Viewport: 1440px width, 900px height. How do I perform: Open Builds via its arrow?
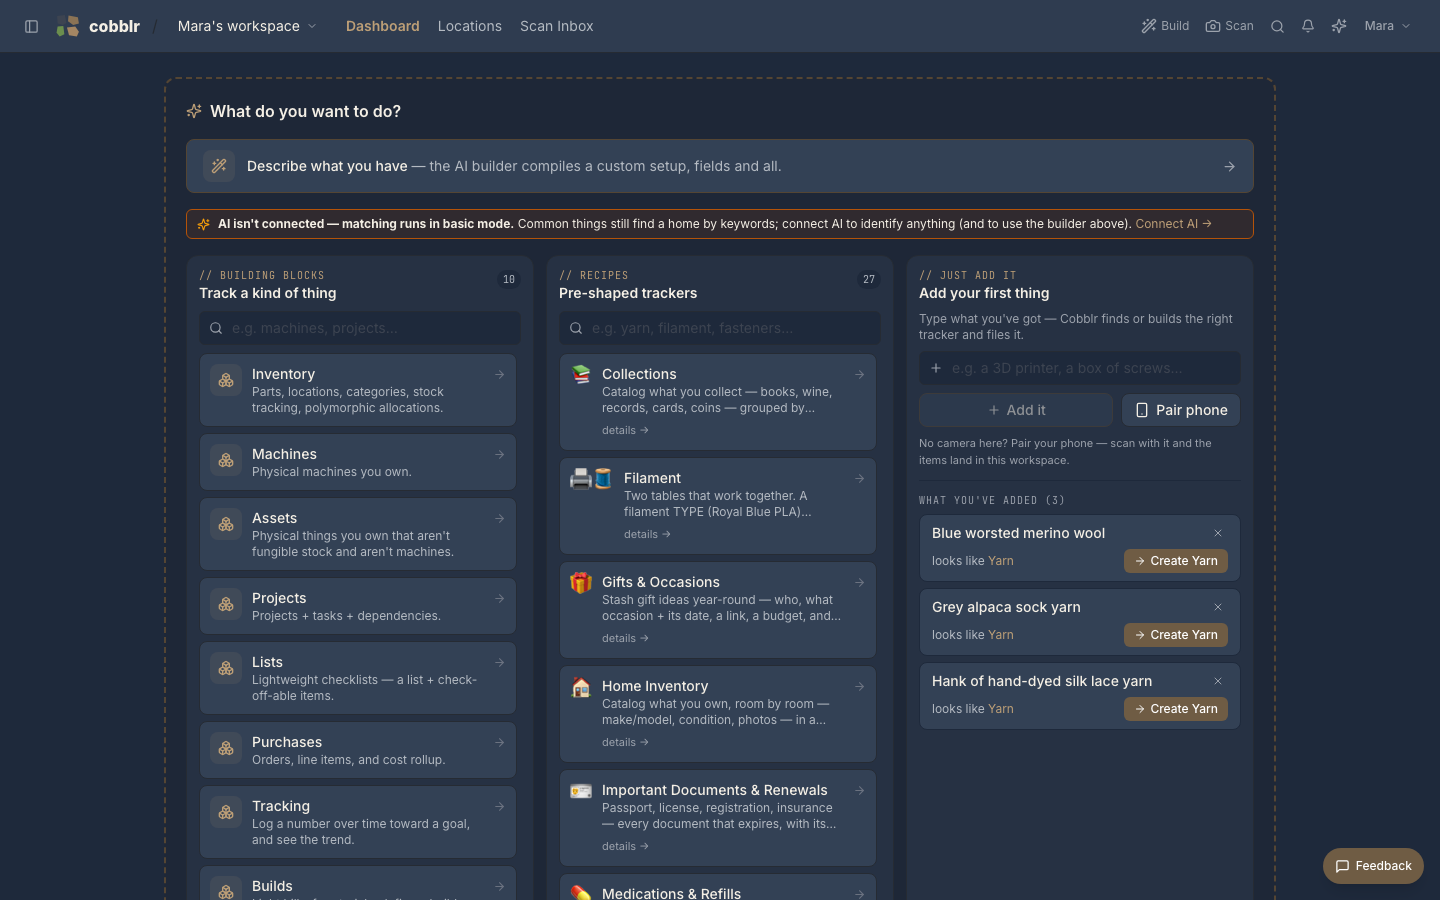[500, 886]
